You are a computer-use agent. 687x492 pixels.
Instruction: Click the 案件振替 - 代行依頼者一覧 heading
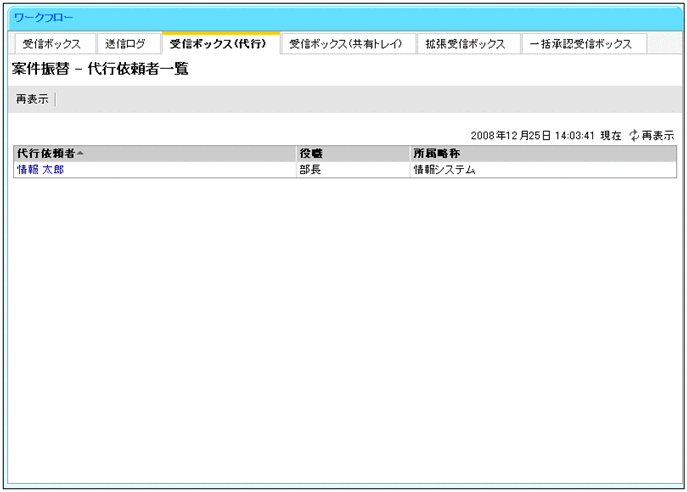(100, 69)
